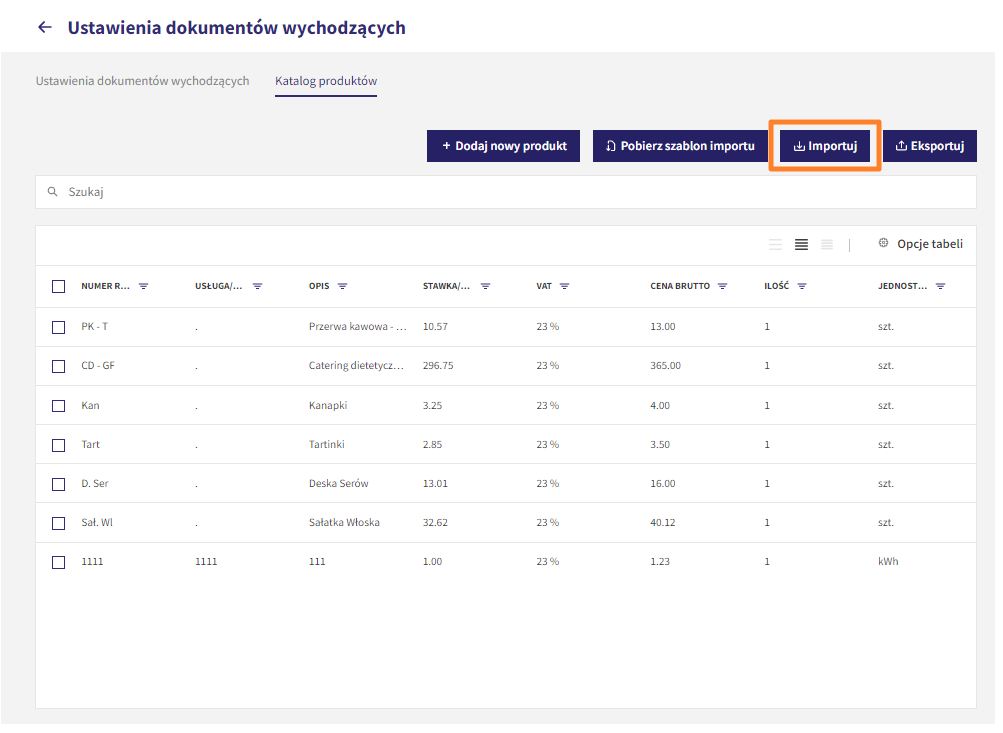Click the Catering dietetycz... description cell
The image size is (1003, 733).
click(356, 366)
